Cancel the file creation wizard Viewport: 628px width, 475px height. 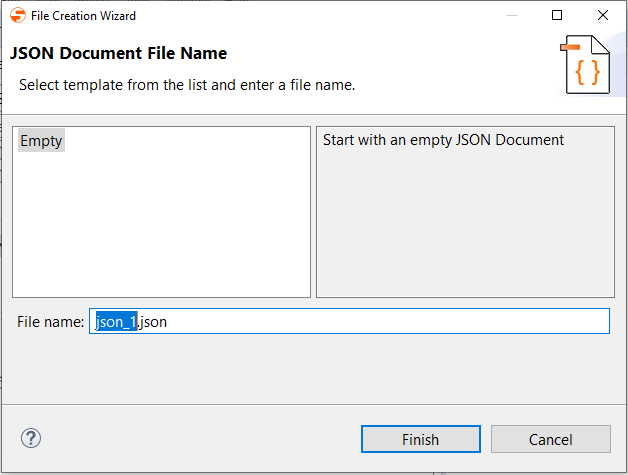[x=550, y=439]
